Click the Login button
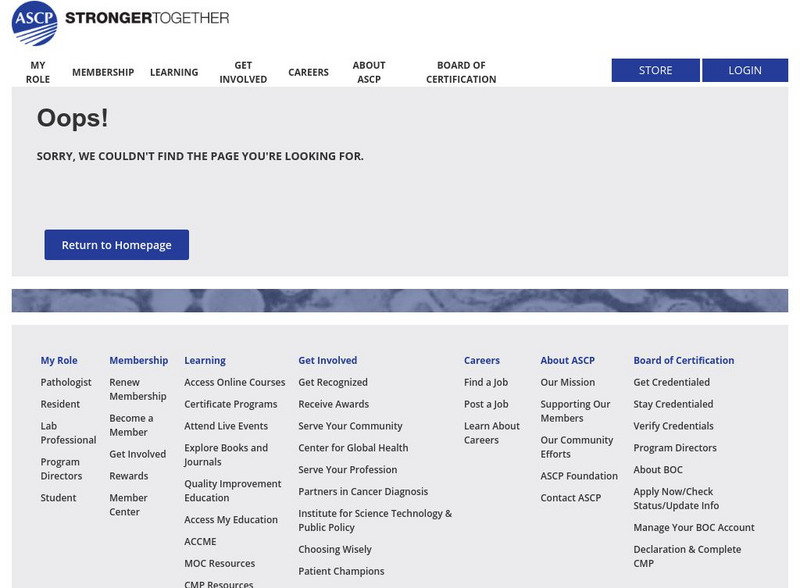 click(x=745, y=70)
